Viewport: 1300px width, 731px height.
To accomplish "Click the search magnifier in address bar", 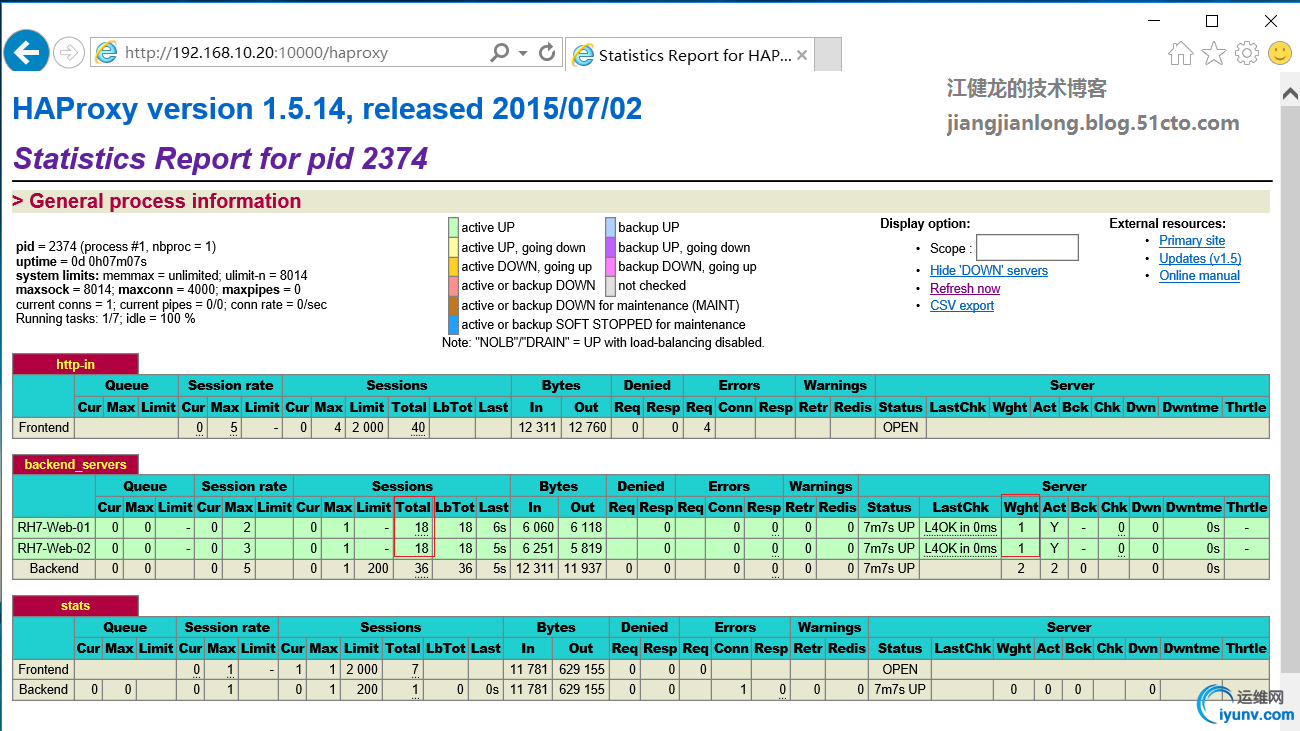I will (500, 53).
